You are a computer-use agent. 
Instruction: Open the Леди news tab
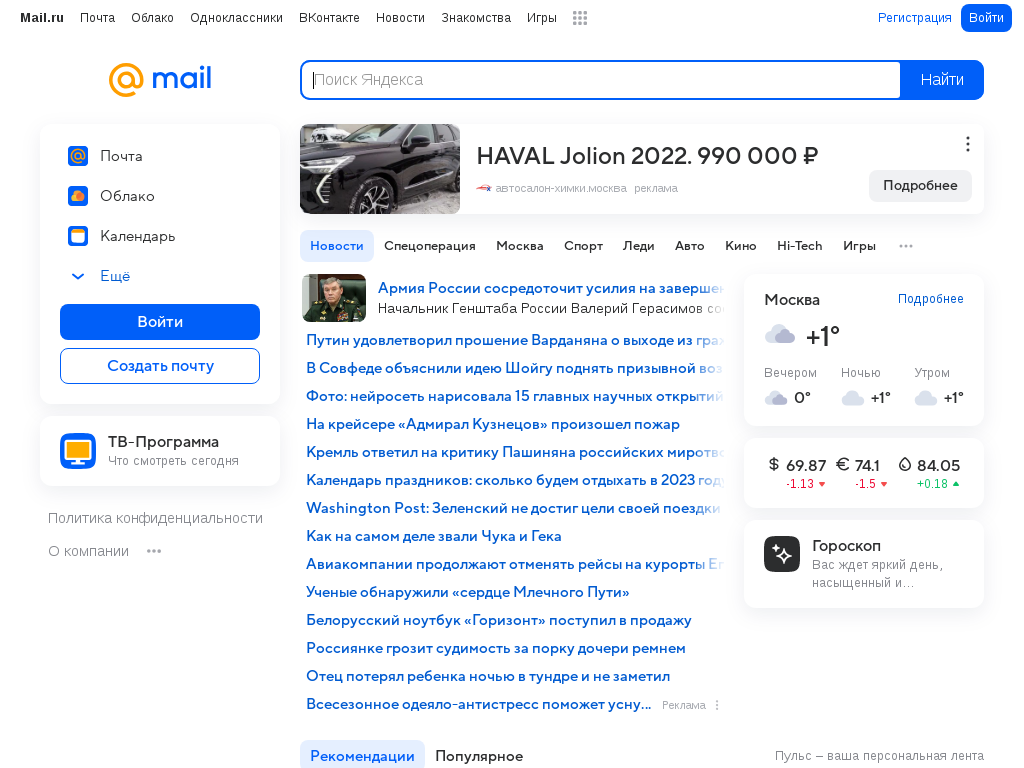tap(639, 246)
